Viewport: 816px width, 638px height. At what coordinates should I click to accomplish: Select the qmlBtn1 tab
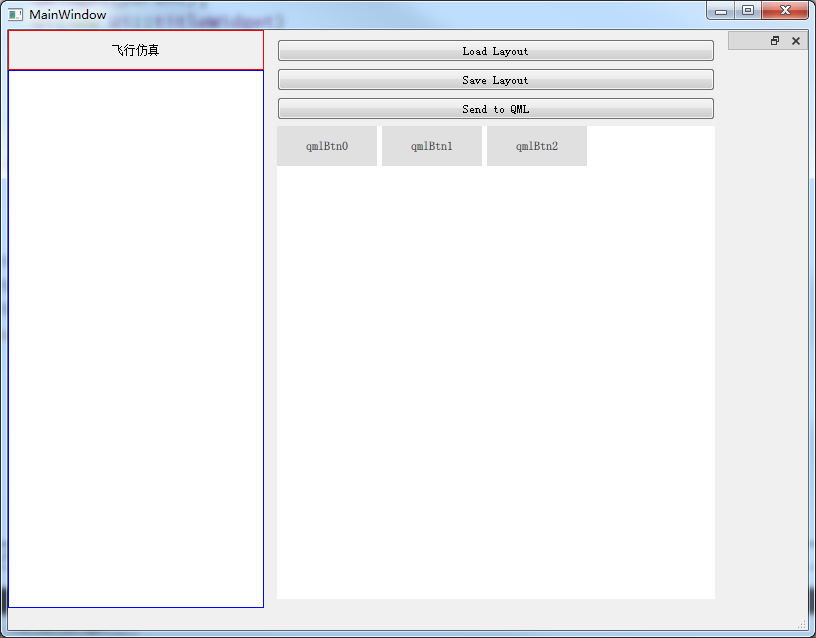(x=431, y=145)
